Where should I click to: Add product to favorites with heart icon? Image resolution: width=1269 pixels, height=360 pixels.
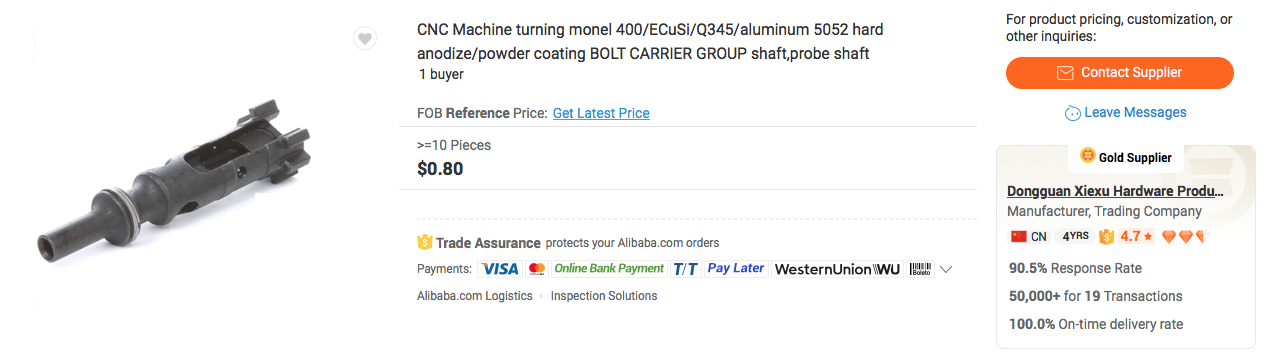pyautogui.click(x=365, y=39)
